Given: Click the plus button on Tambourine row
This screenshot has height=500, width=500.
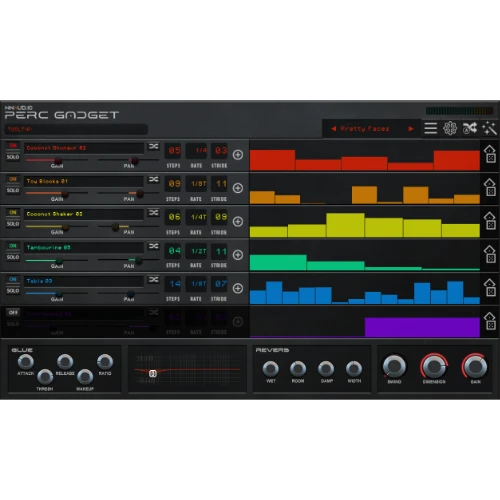Looking at the screenshot, I should (x=238, y=255).
